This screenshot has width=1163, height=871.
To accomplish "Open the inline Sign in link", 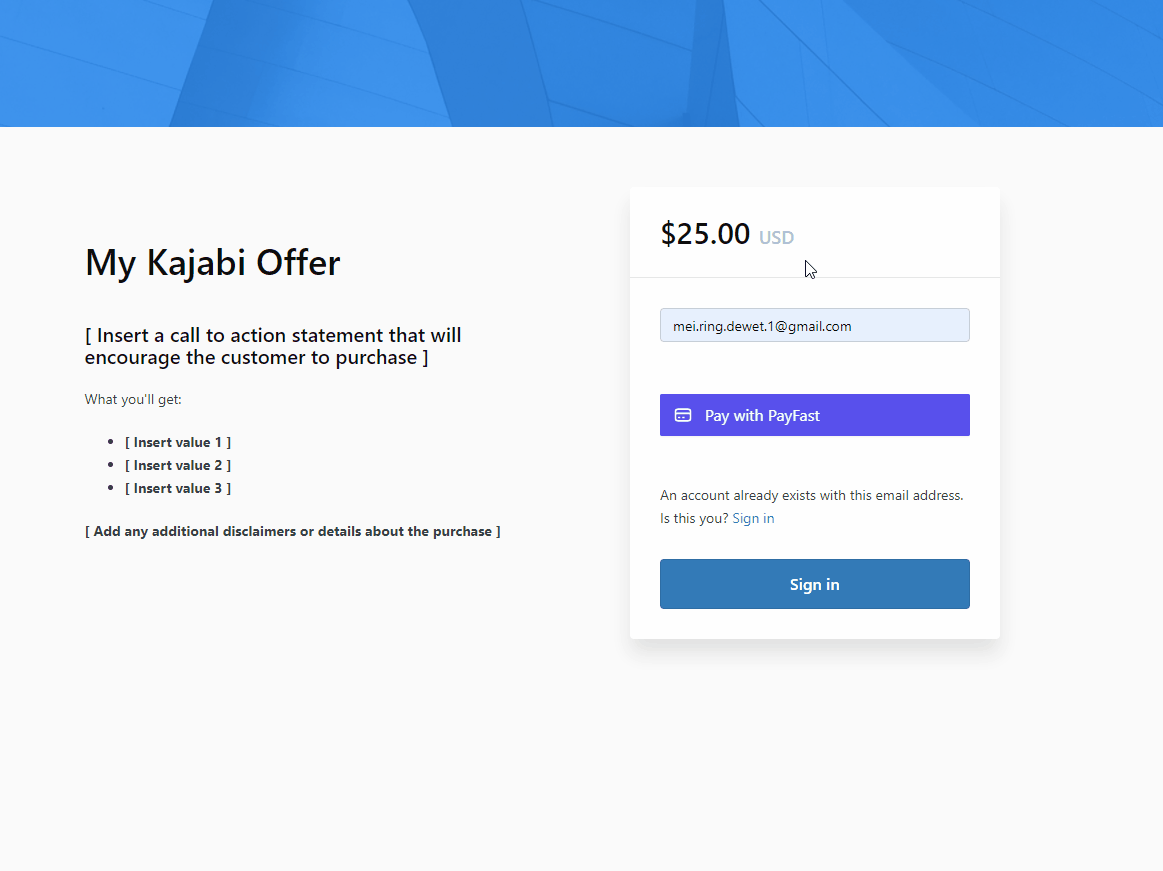I will (753, 519).
